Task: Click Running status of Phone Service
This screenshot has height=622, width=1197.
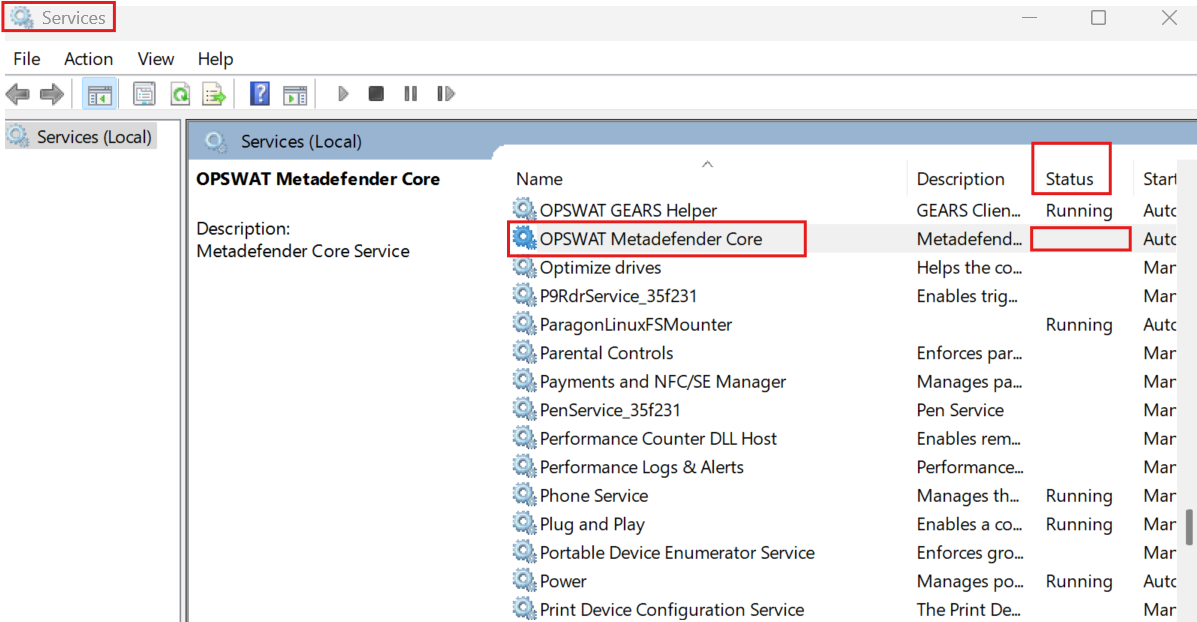Action: 1079,495
